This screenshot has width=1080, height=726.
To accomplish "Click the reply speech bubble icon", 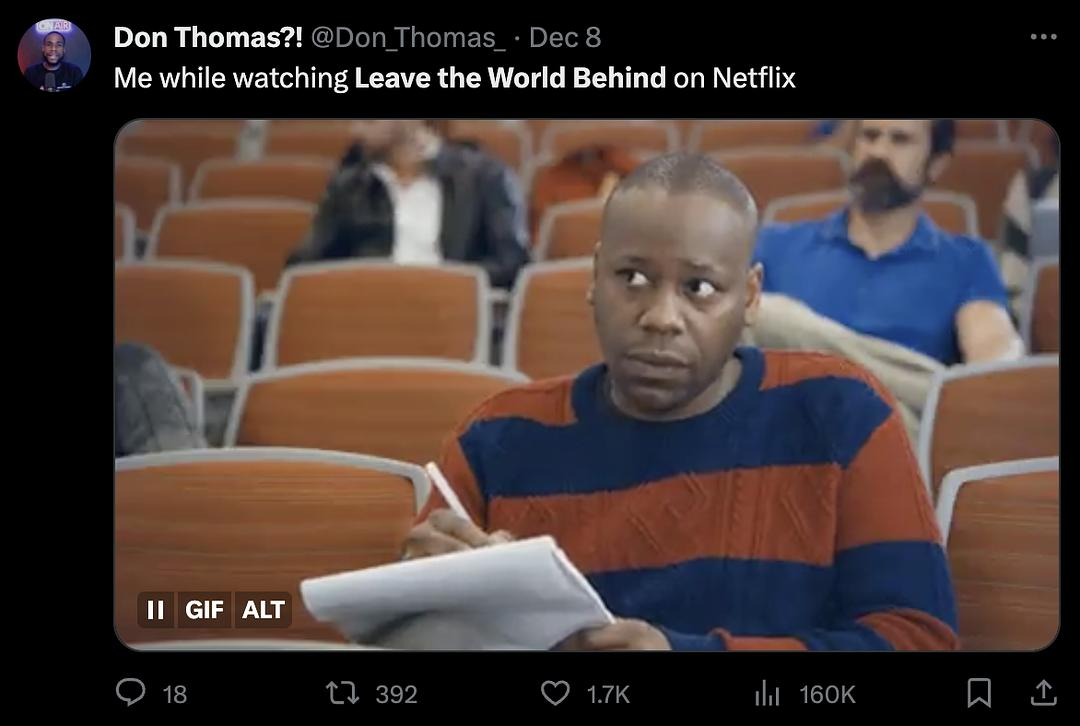I will pos(130,693).
